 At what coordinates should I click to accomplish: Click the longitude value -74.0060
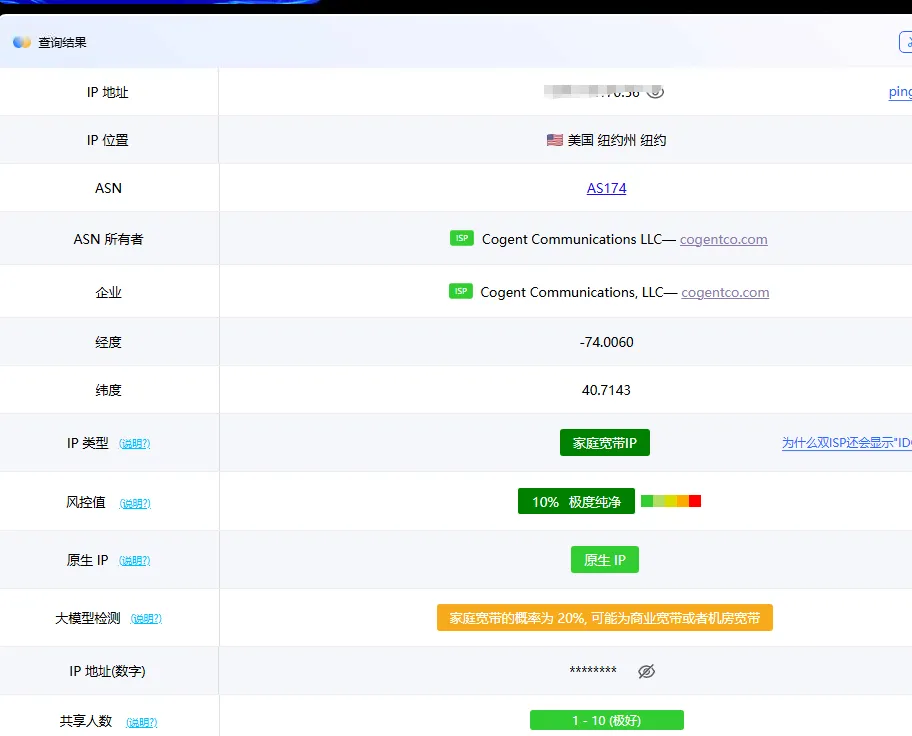tap(607, 342)
